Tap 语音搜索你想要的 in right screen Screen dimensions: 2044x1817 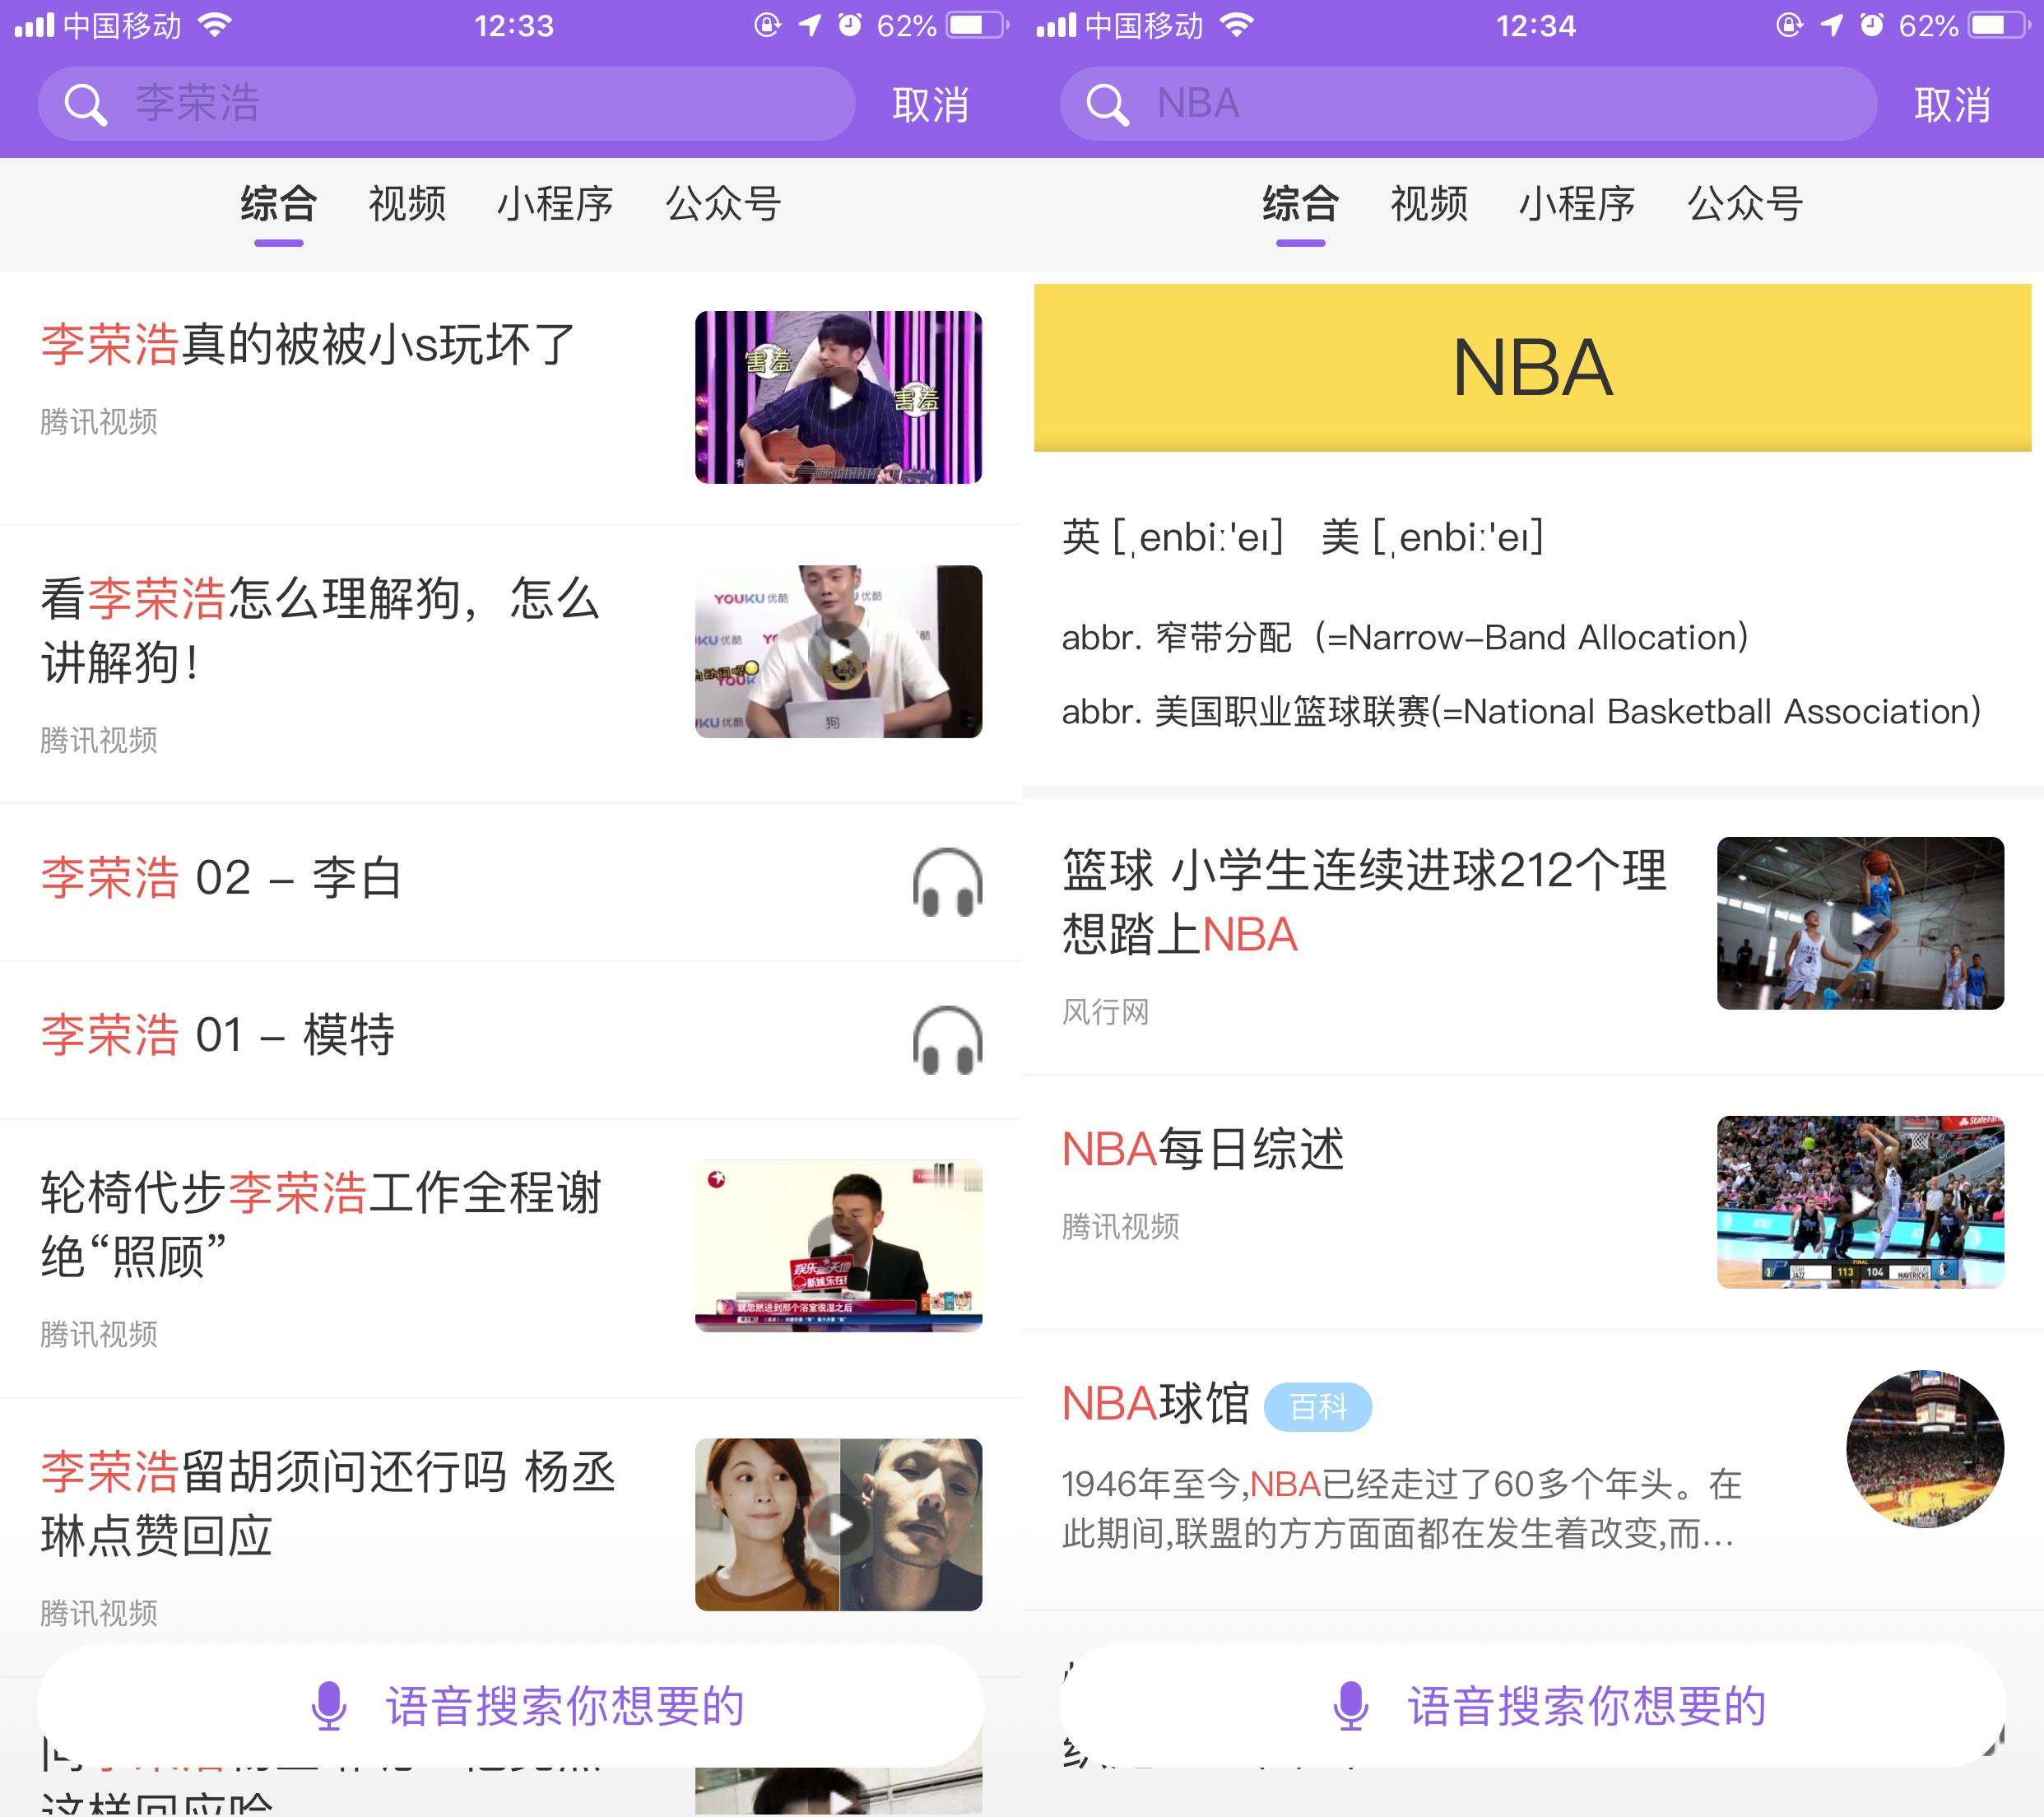1587,1705
